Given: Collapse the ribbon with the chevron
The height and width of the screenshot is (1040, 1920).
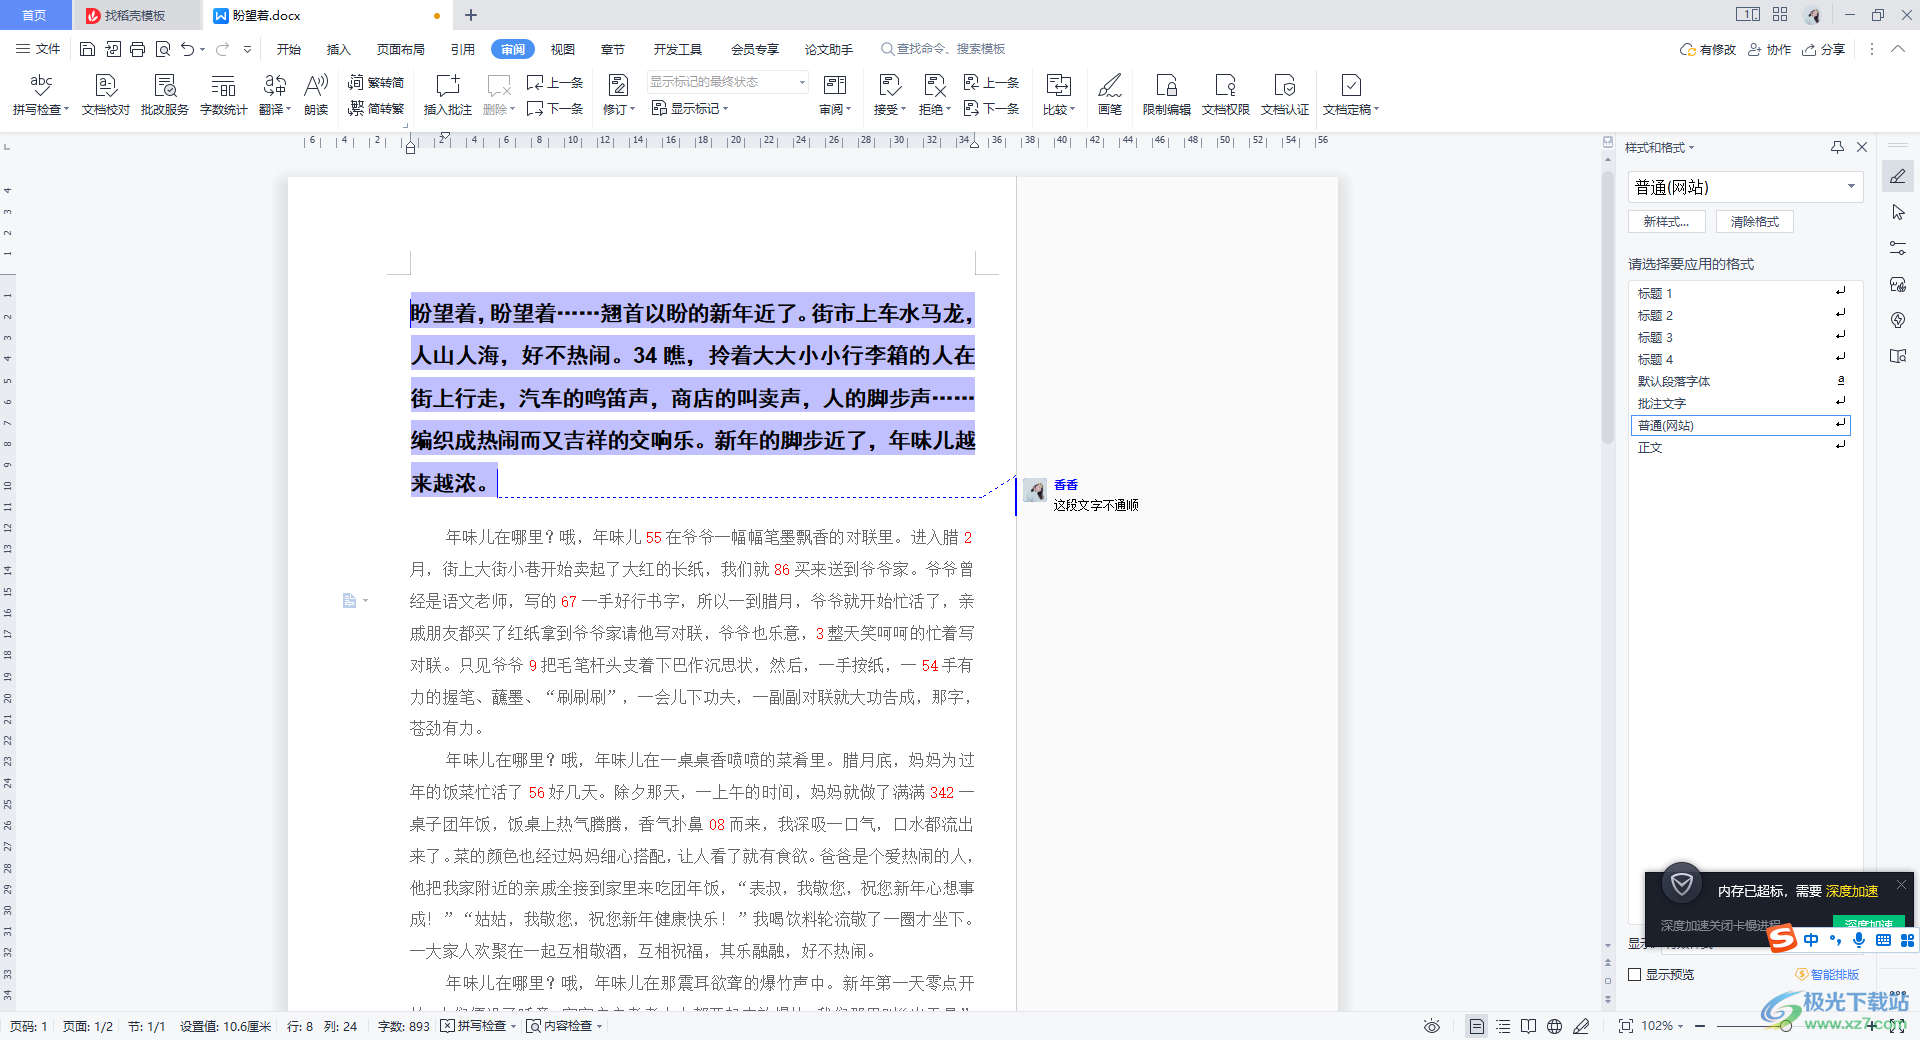Looking at the screenshot, I should click(1898, 49).
